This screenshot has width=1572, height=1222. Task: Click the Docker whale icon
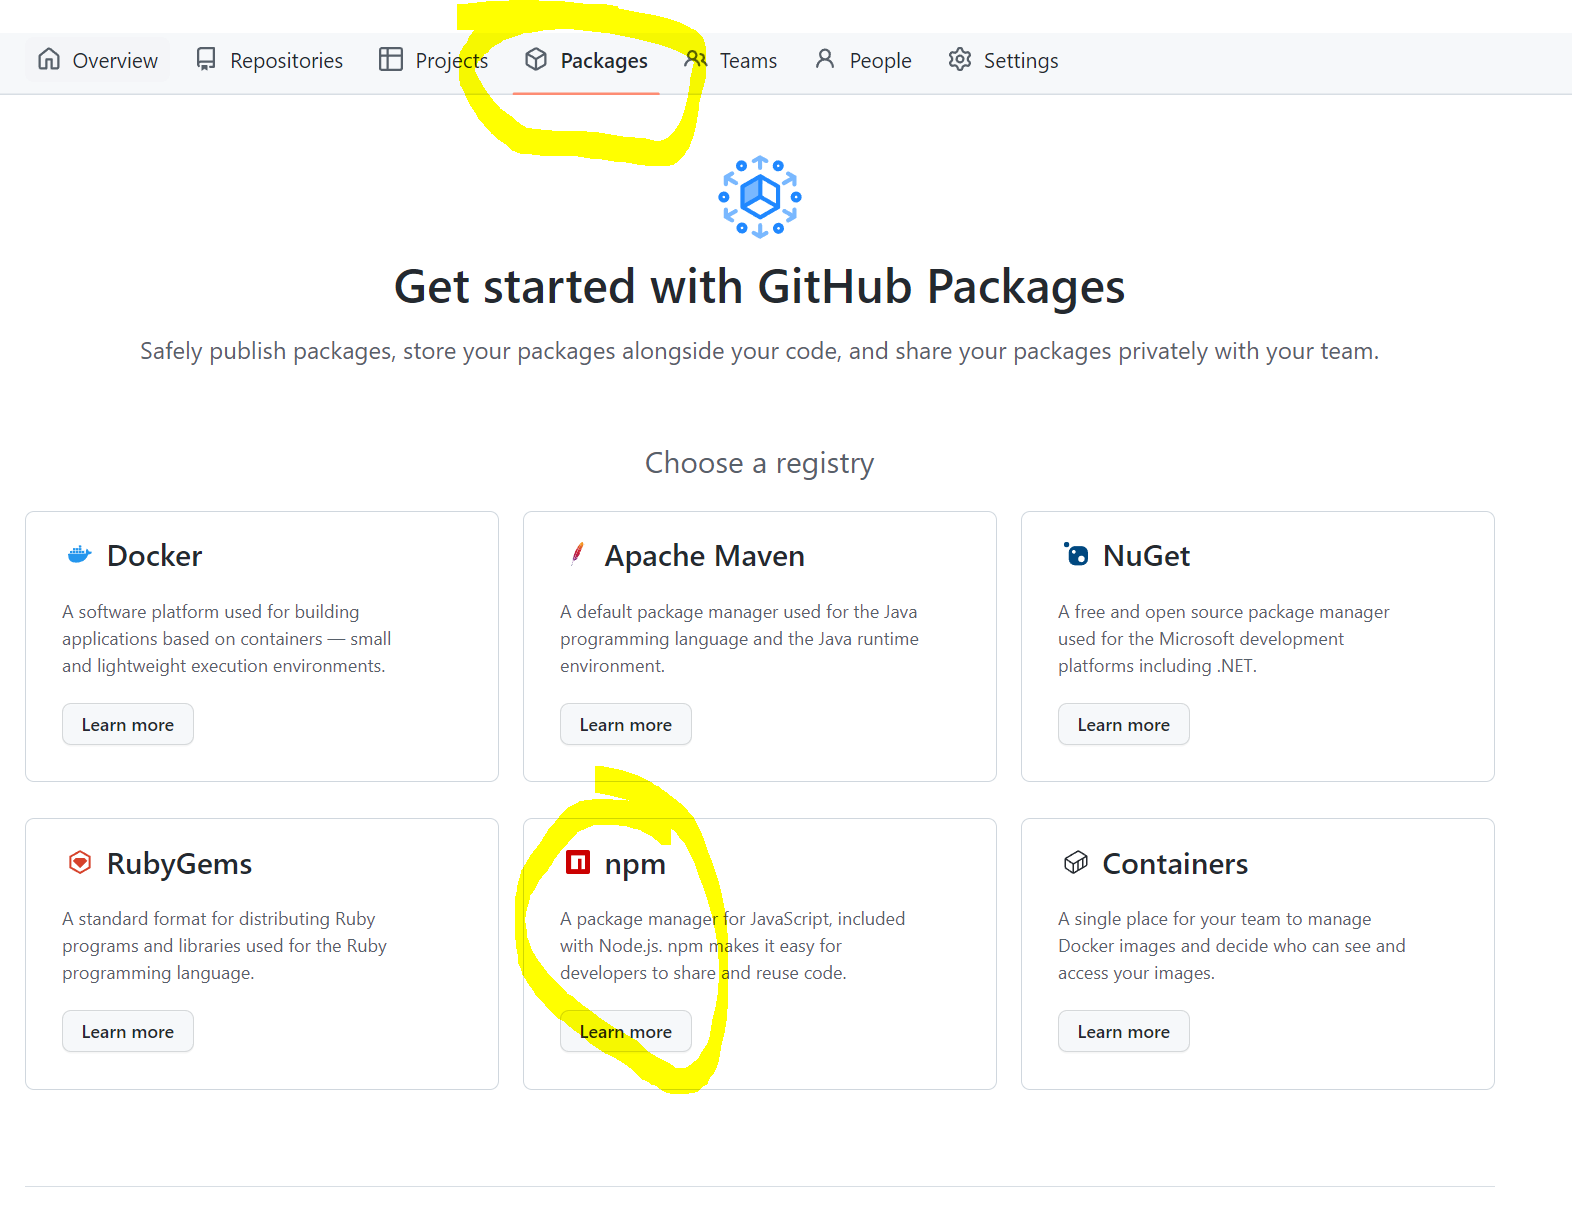tap(78, 555)
